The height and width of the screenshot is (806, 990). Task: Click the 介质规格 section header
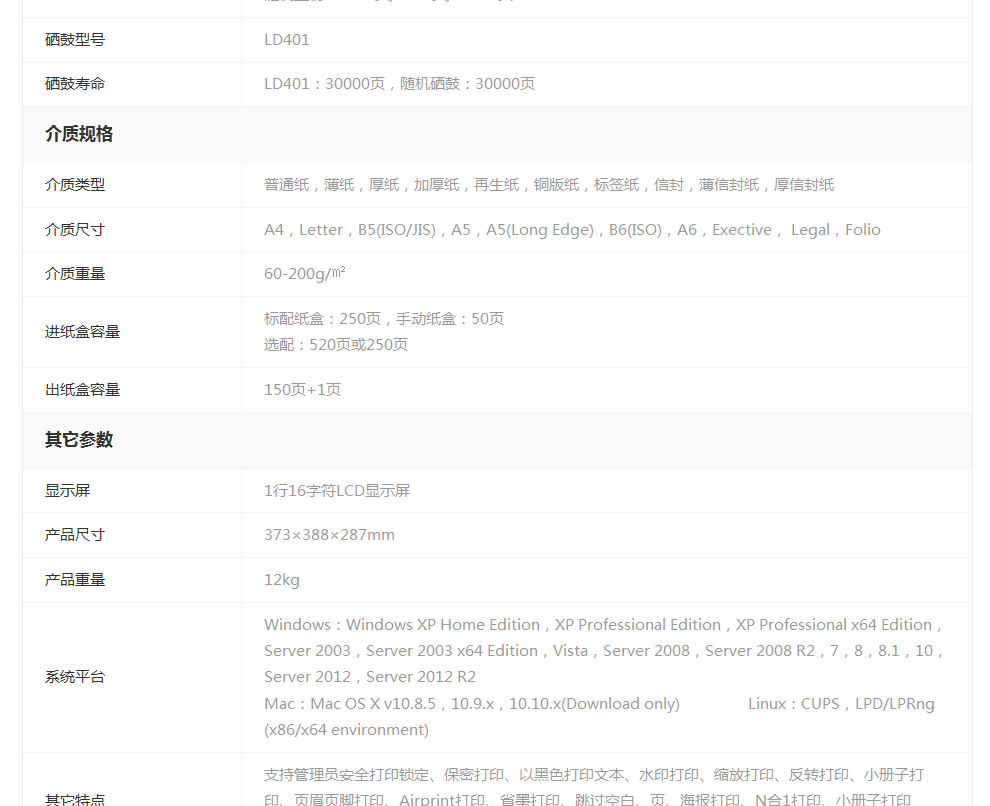(79, 134)
